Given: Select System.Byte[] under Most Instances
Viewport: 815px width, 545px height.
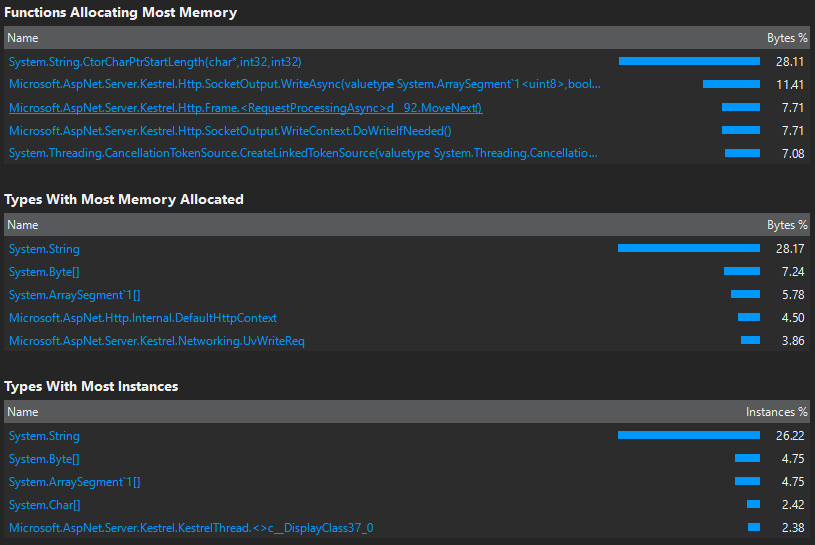Looking at the screenshot, I should click(x=44, y=459).
